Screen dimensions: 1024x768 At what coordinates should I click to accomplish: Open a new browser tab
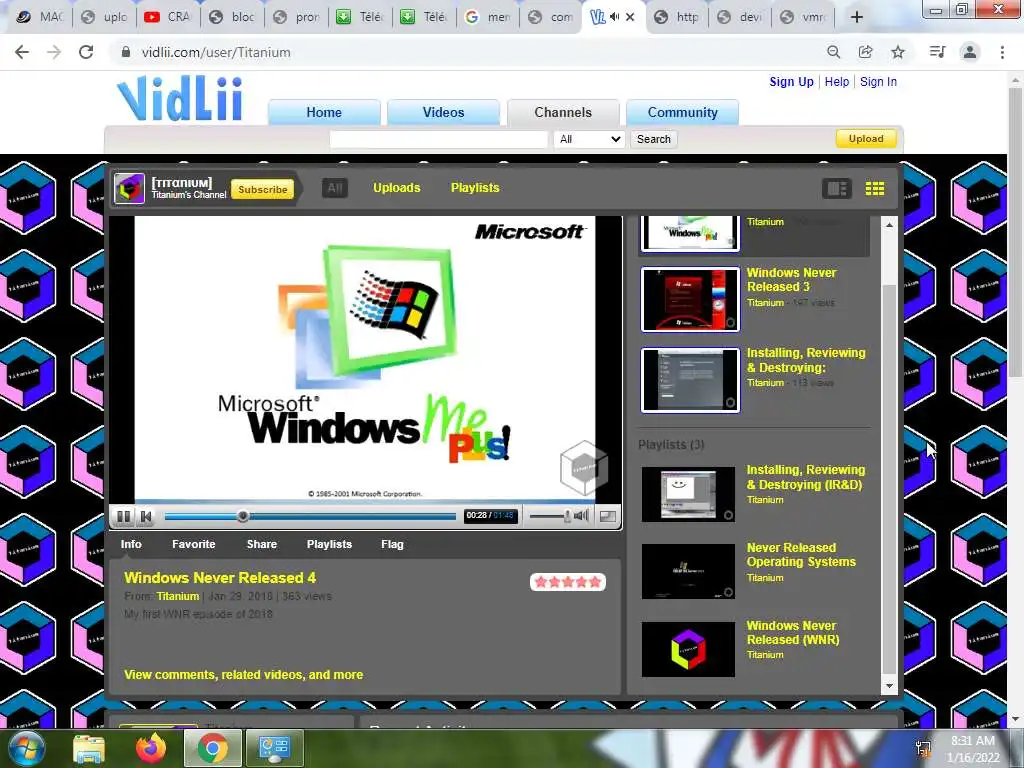coord(857,17)
